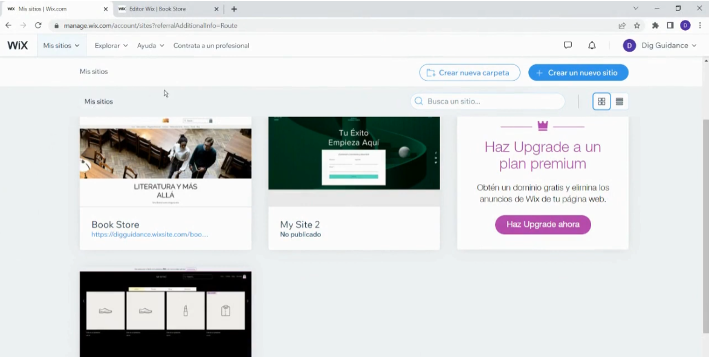The image size is (710, 360).
Task: Share this page from the address bar
Action: (x=622, y=26)
